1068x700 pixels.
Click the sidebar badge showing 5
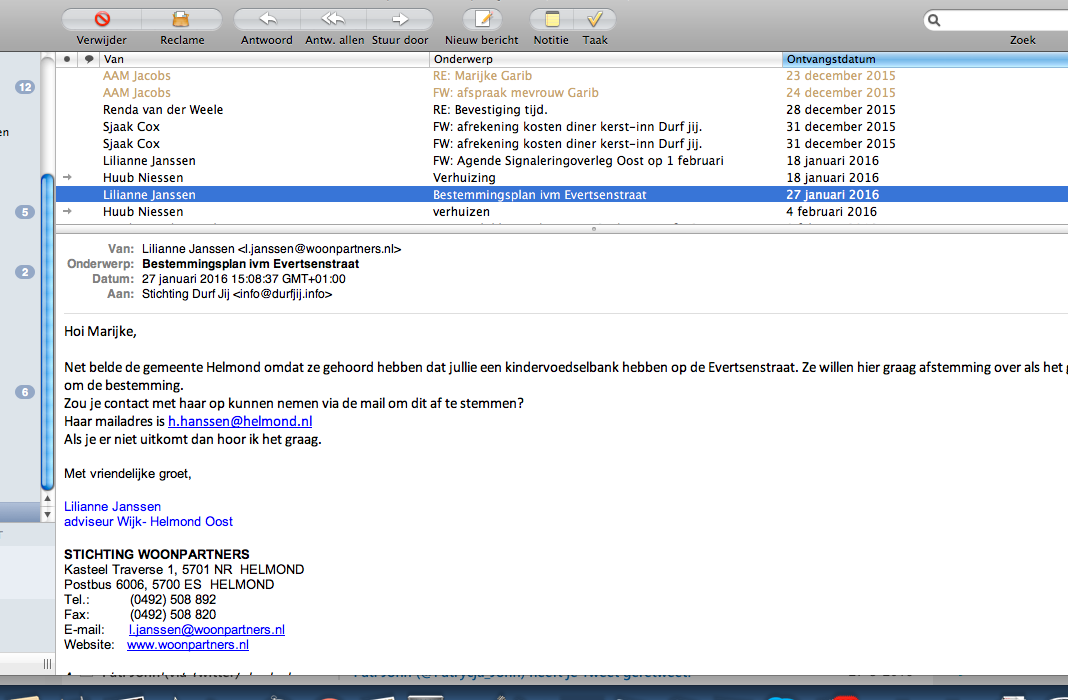[x=25, y=212]
